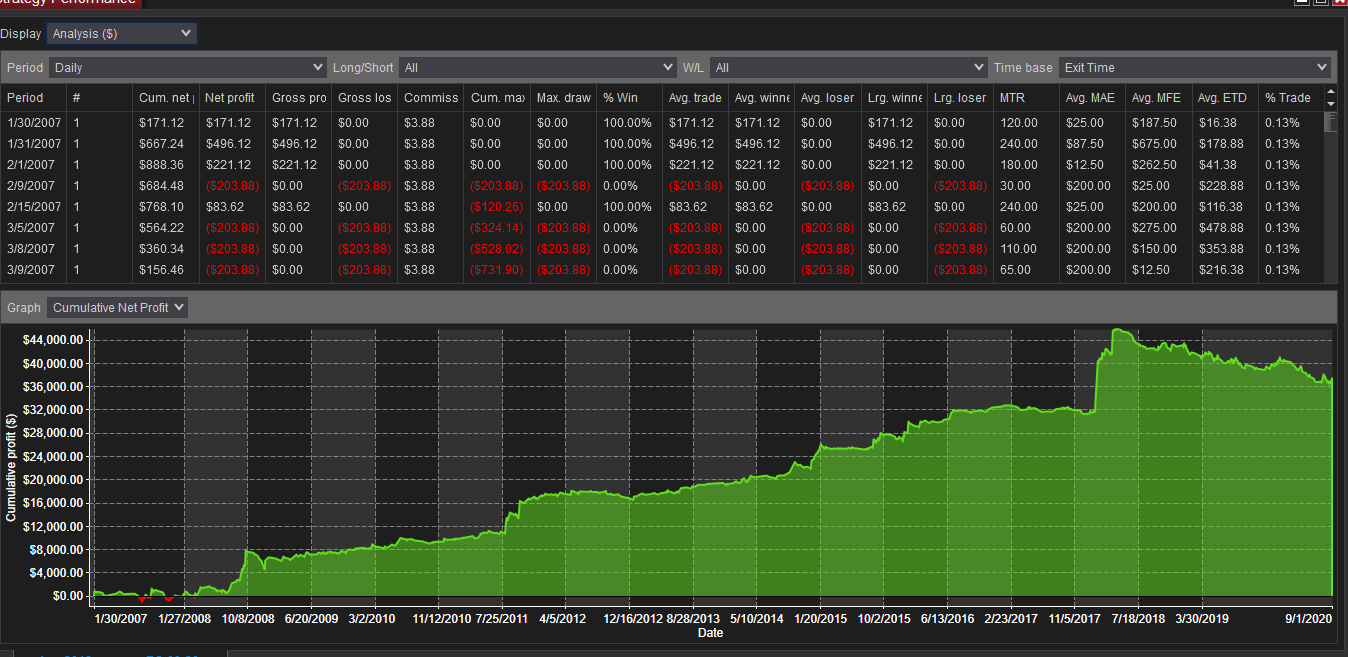Open the Long/Short All dropdown

click(538, 68)
